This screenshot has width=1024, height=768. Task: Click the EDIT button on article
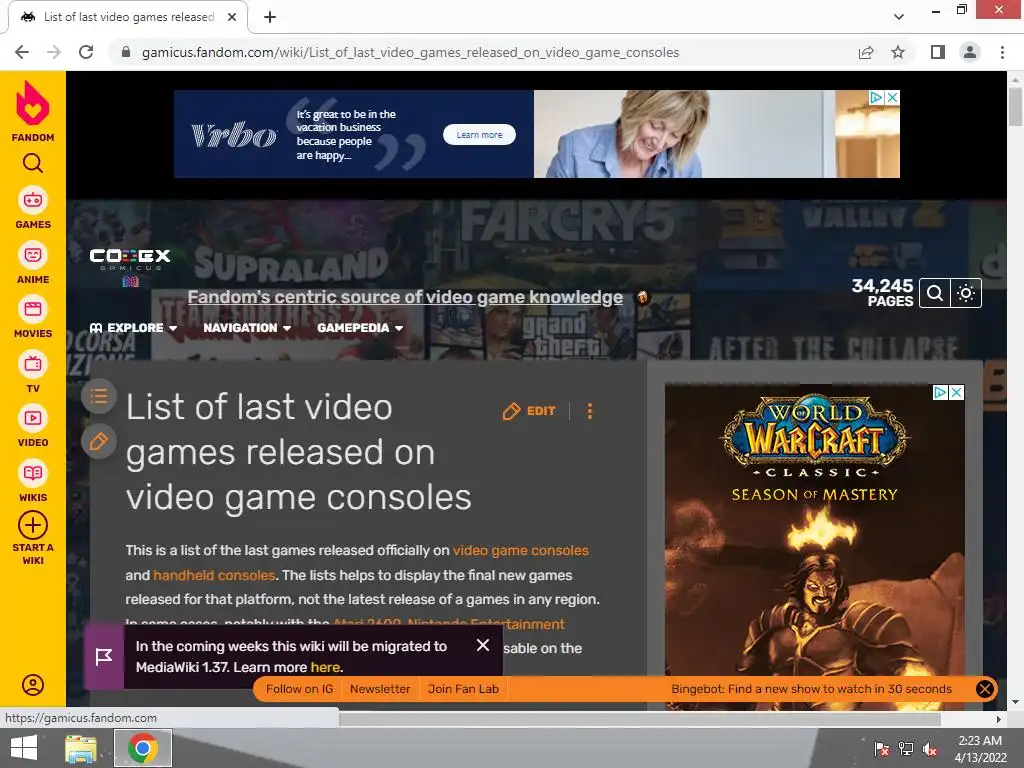[x=529, y=411]
